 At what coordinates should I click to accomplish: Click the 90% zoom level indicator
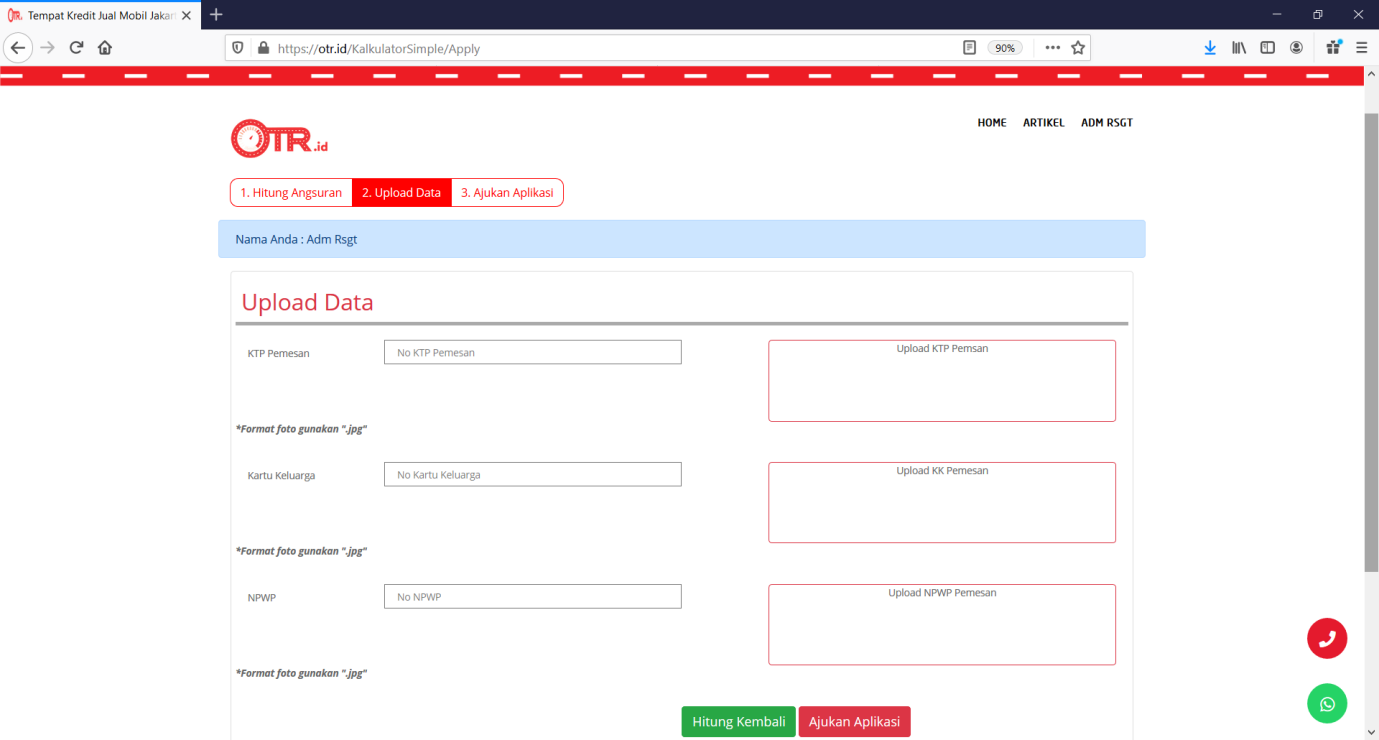pos(1004,48)
